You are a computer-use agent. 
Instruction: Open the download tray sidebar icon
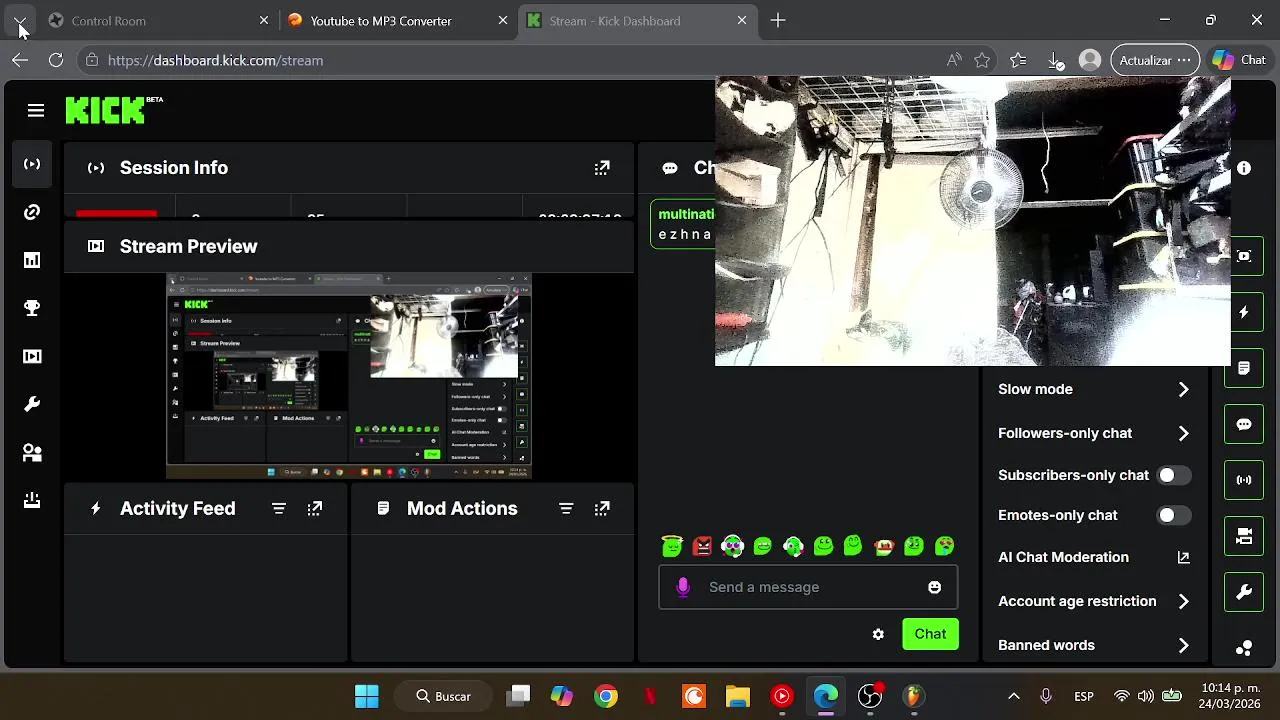(32, 500)
